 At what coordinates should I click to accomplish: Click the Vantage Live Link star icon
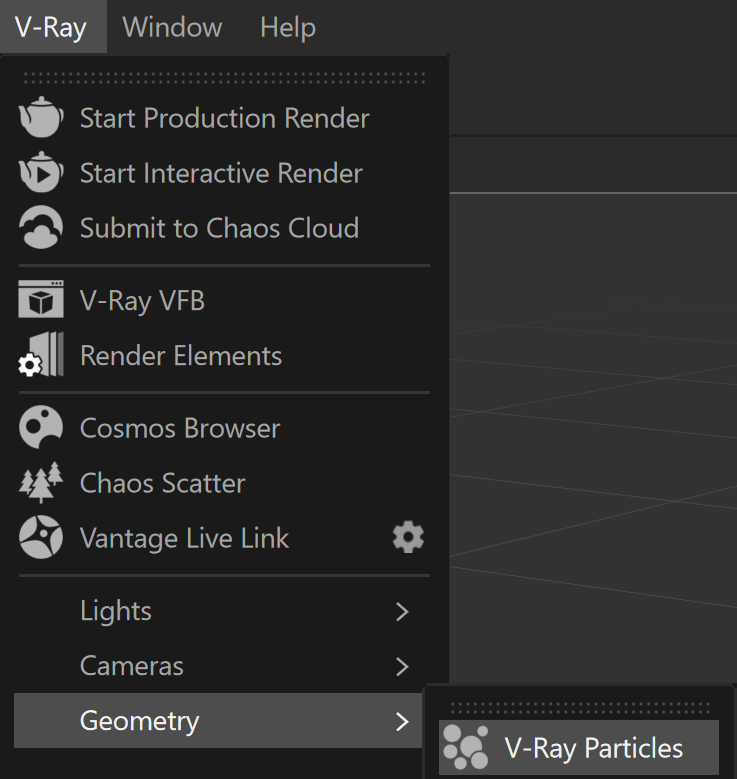(x=41, y=537)
